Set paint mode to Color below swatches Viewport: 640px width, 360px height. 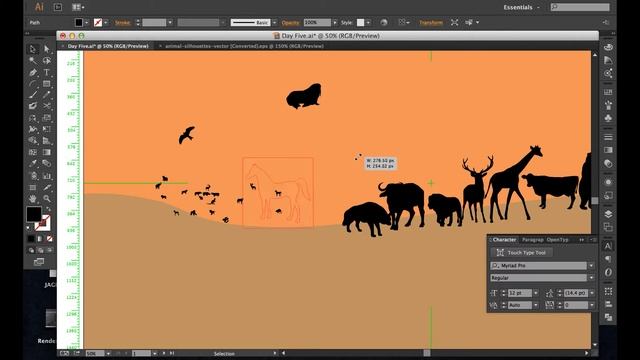click(x=31, y=238)
